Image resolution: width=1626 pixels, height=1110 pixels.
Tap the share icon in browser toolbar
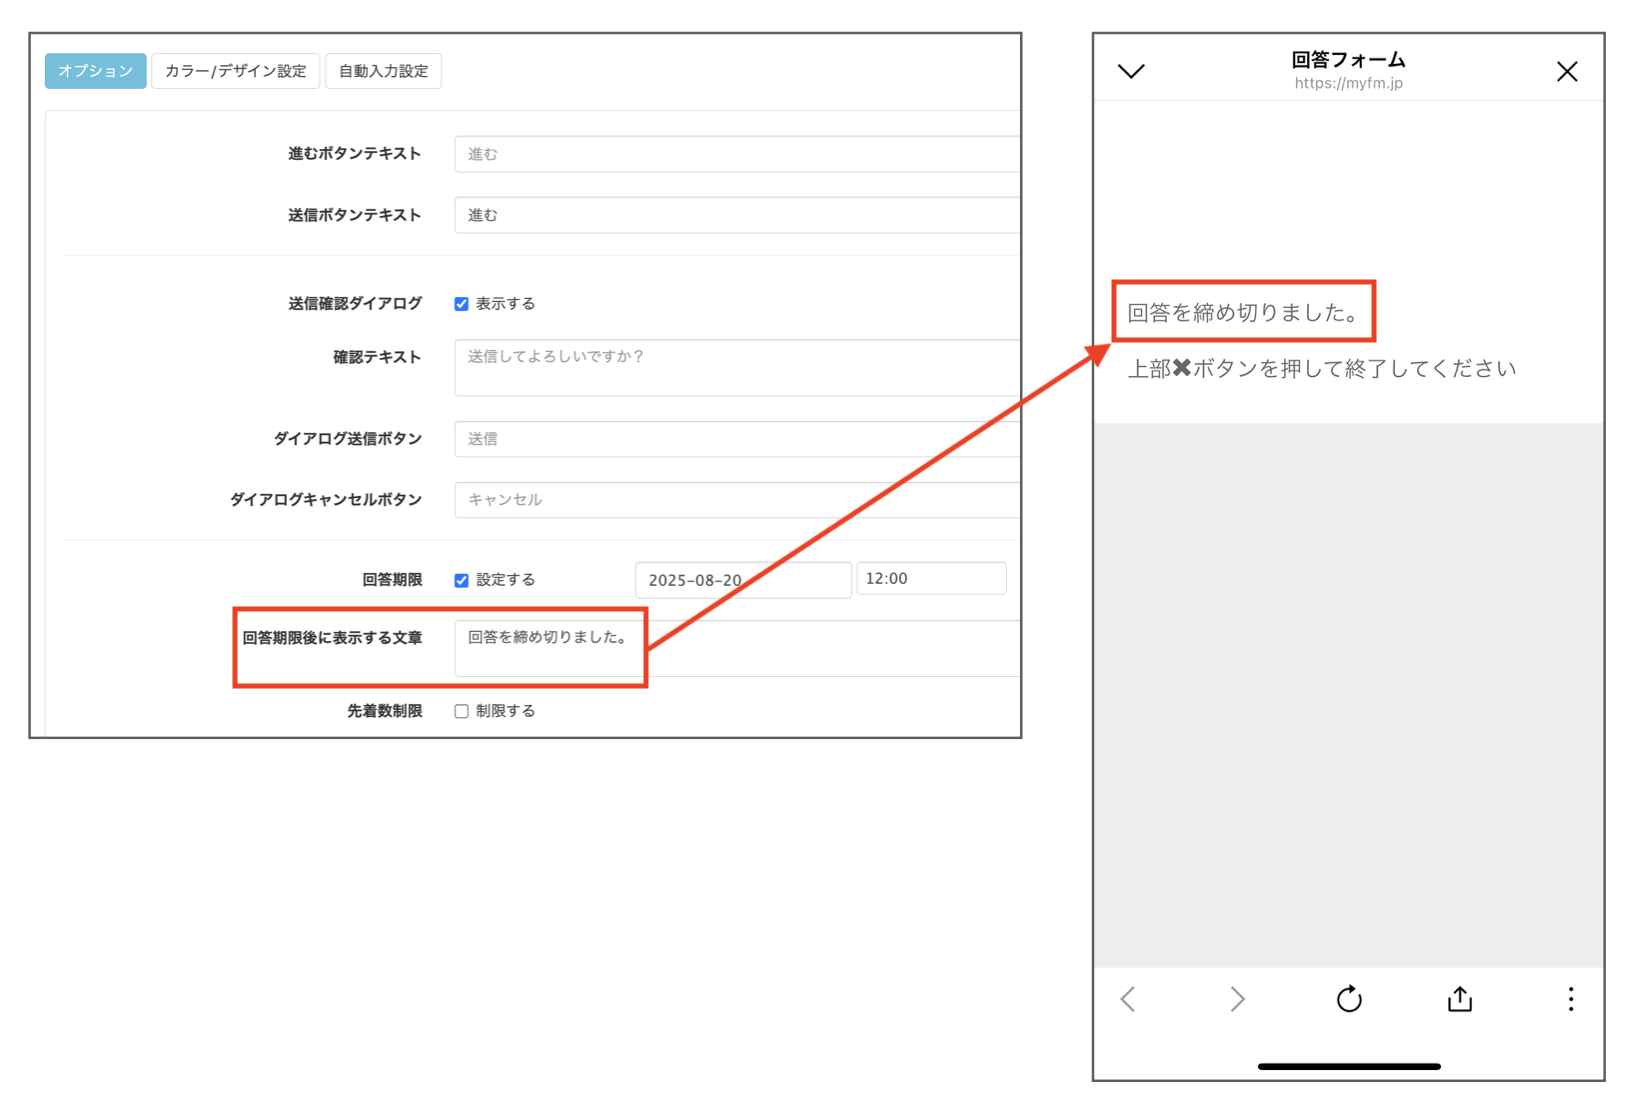[1459, 999]
